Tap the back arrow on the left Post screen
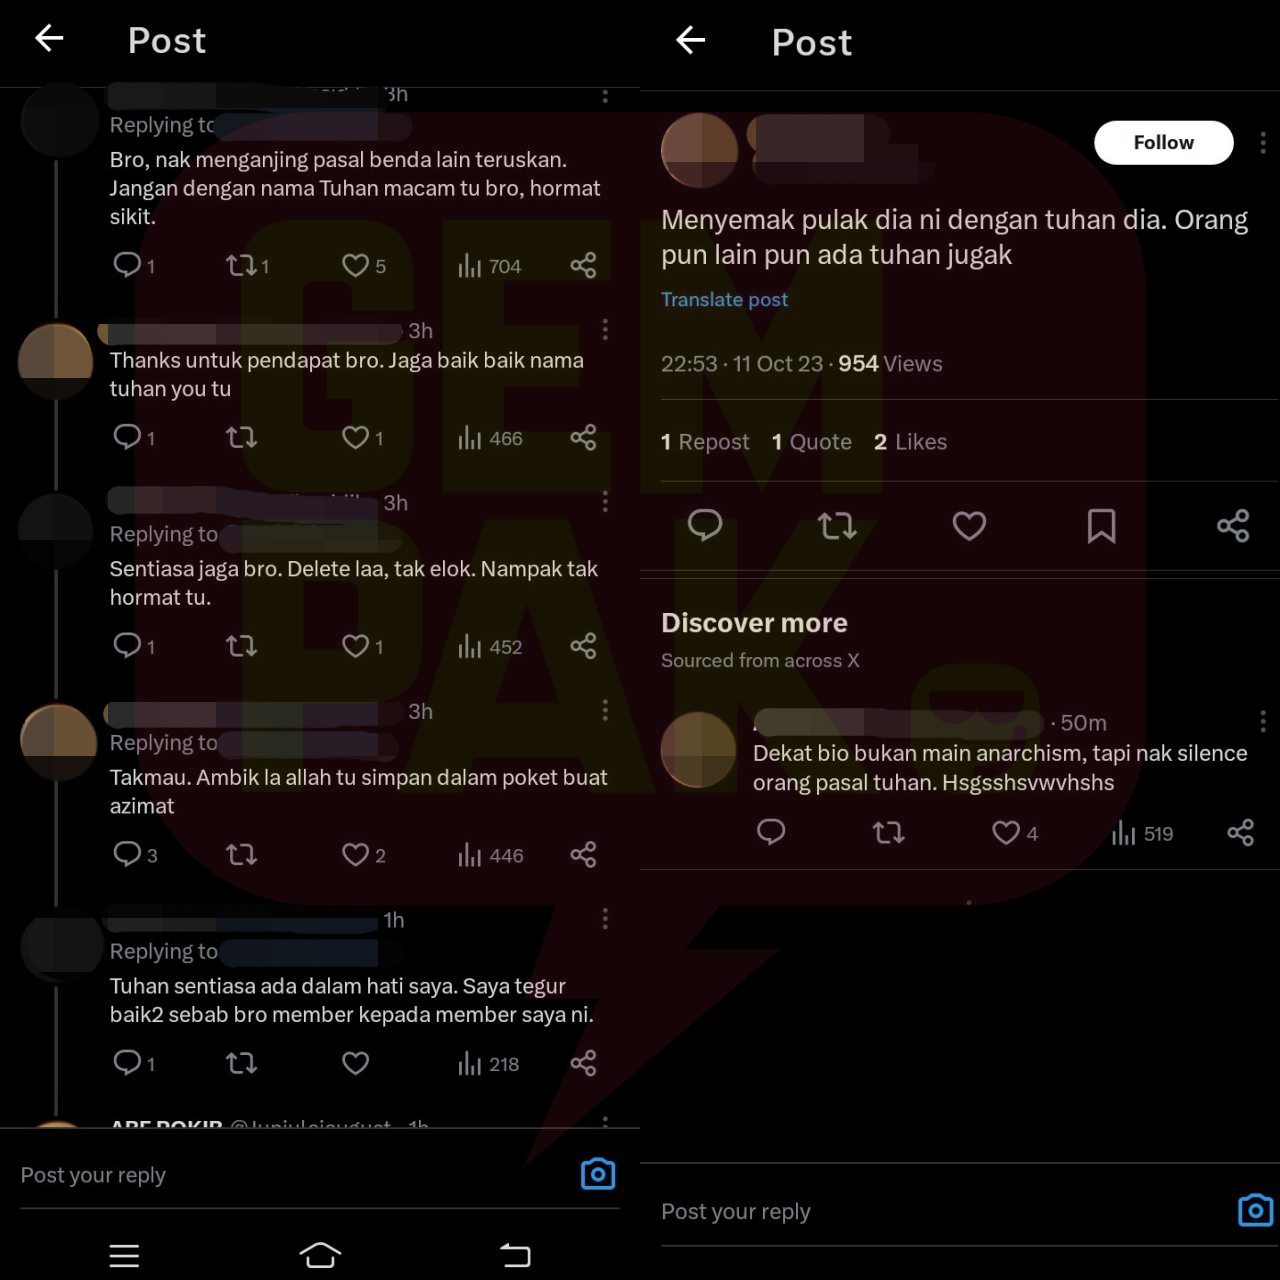The height and width of the screenshot is (1280, 1280). pyautogui.click(x=49, y=39)
